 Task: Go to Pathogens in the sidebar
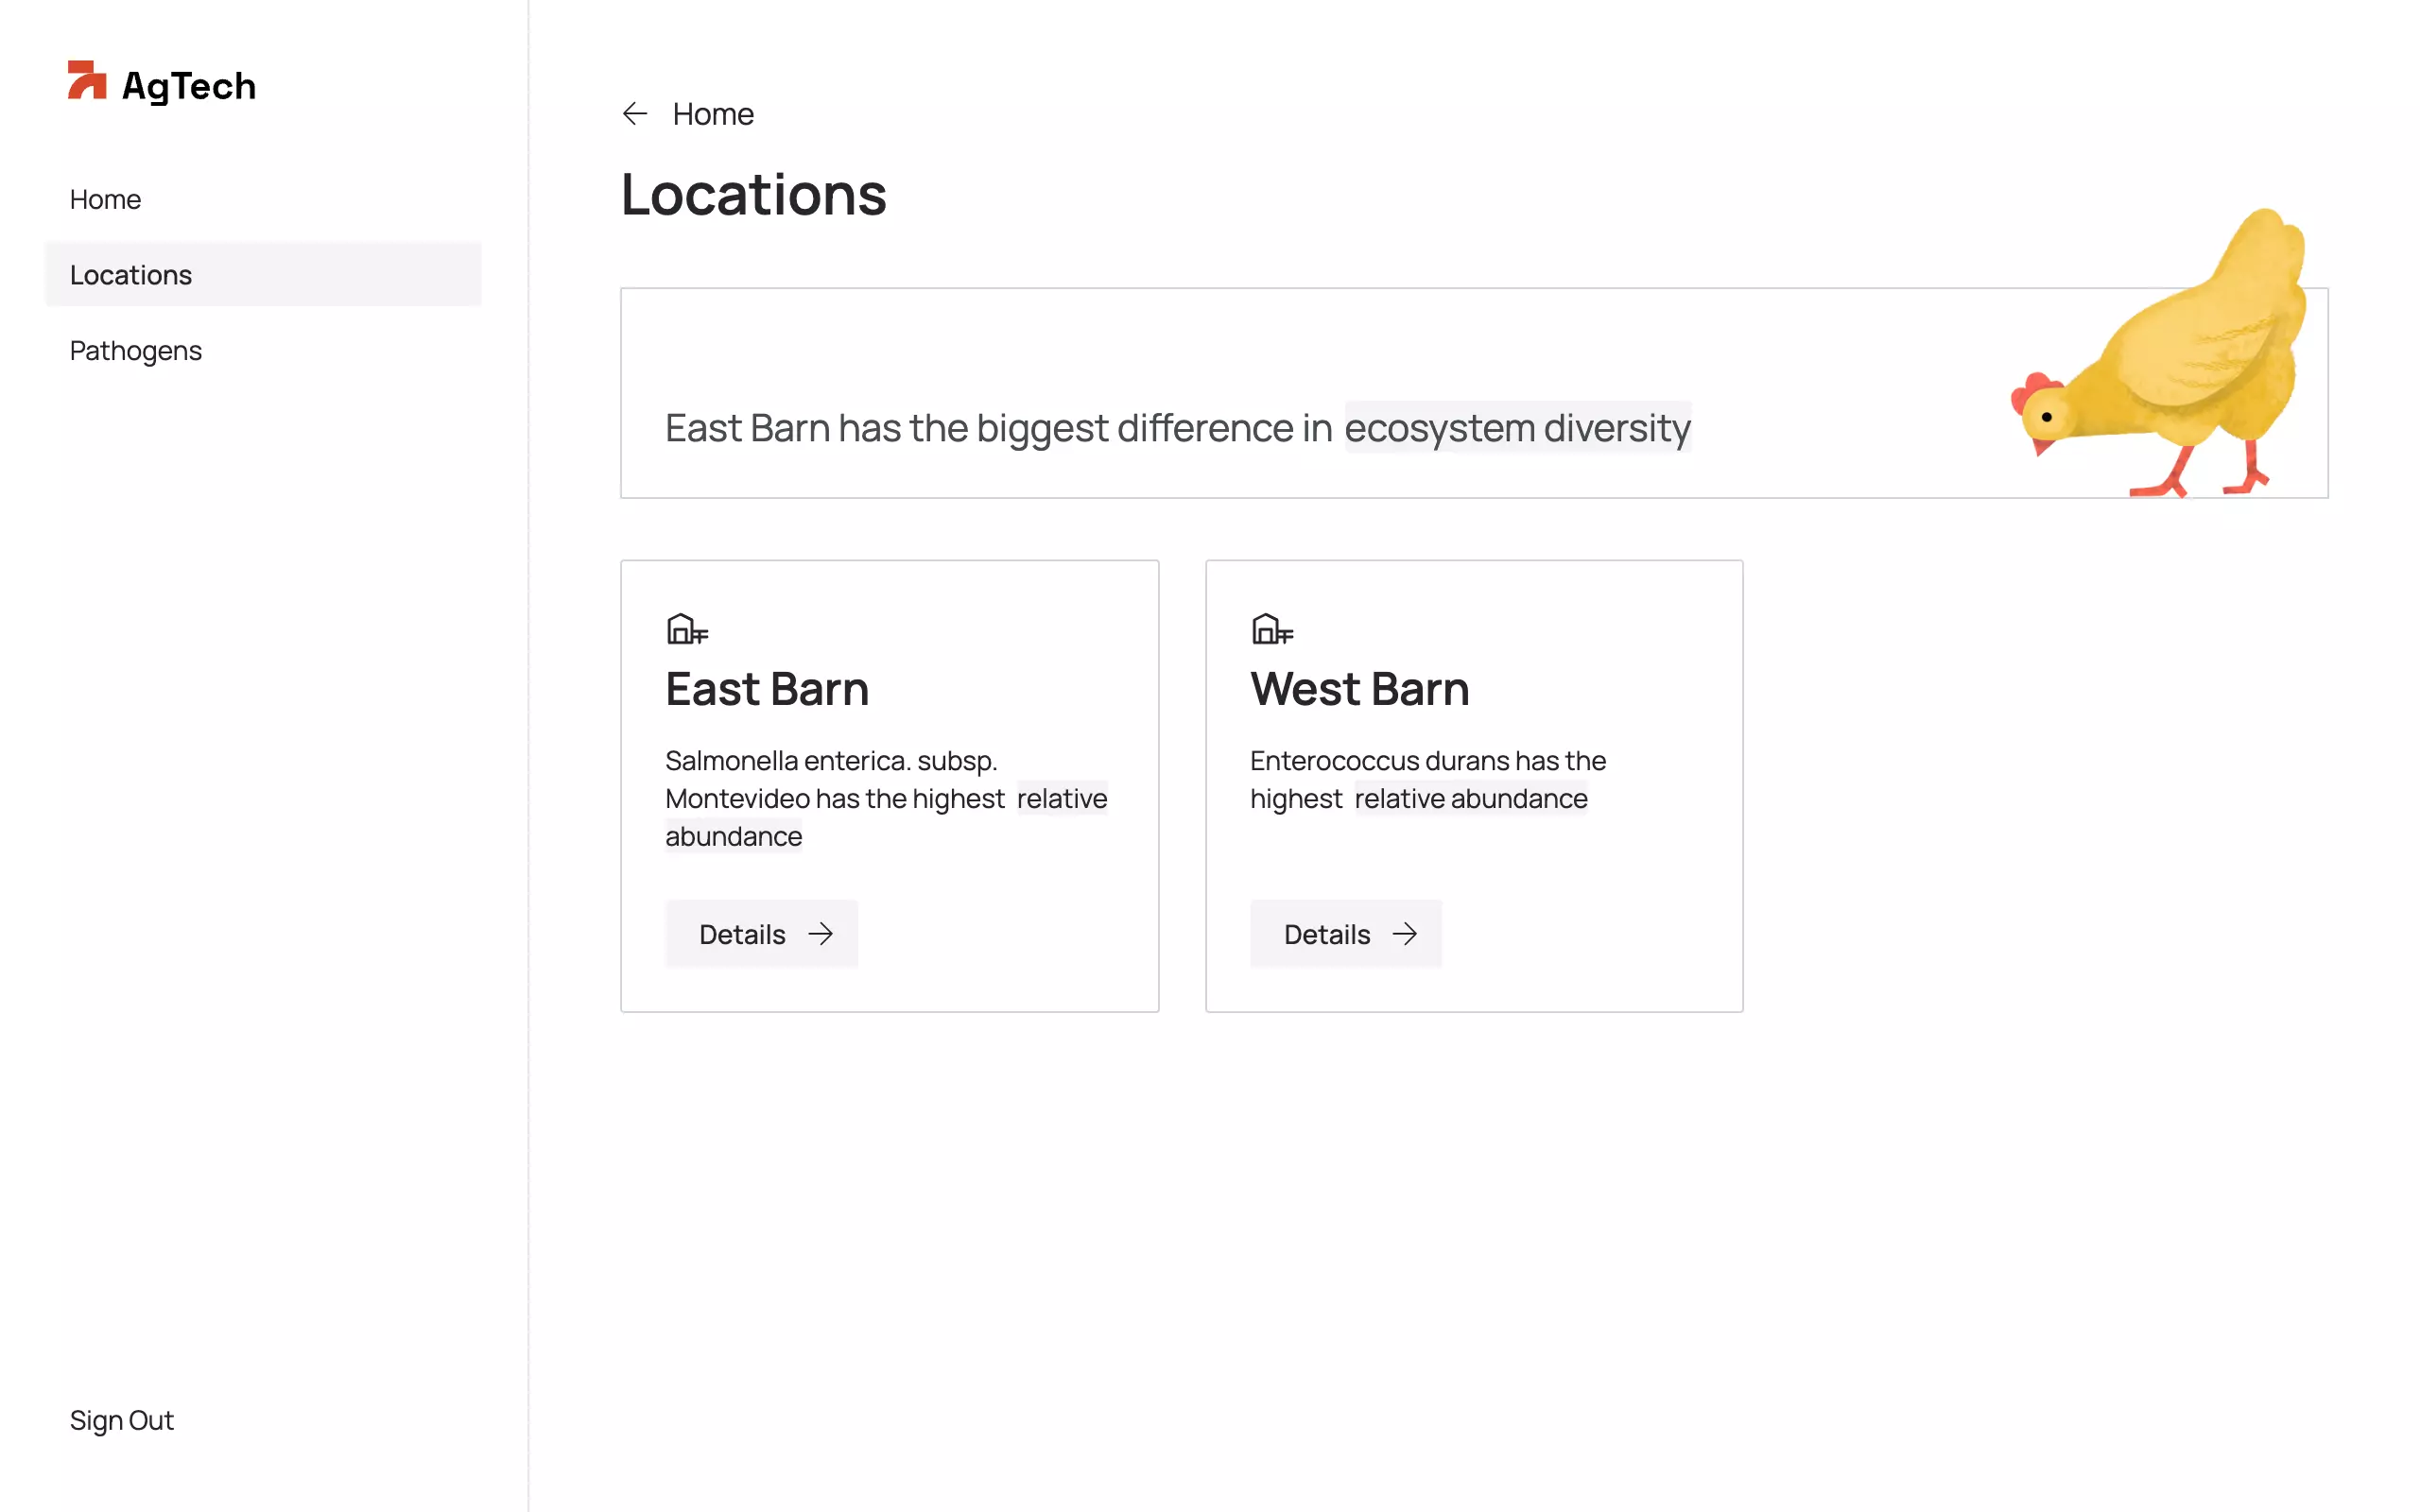pyautogui.click(x=136, y=351)
